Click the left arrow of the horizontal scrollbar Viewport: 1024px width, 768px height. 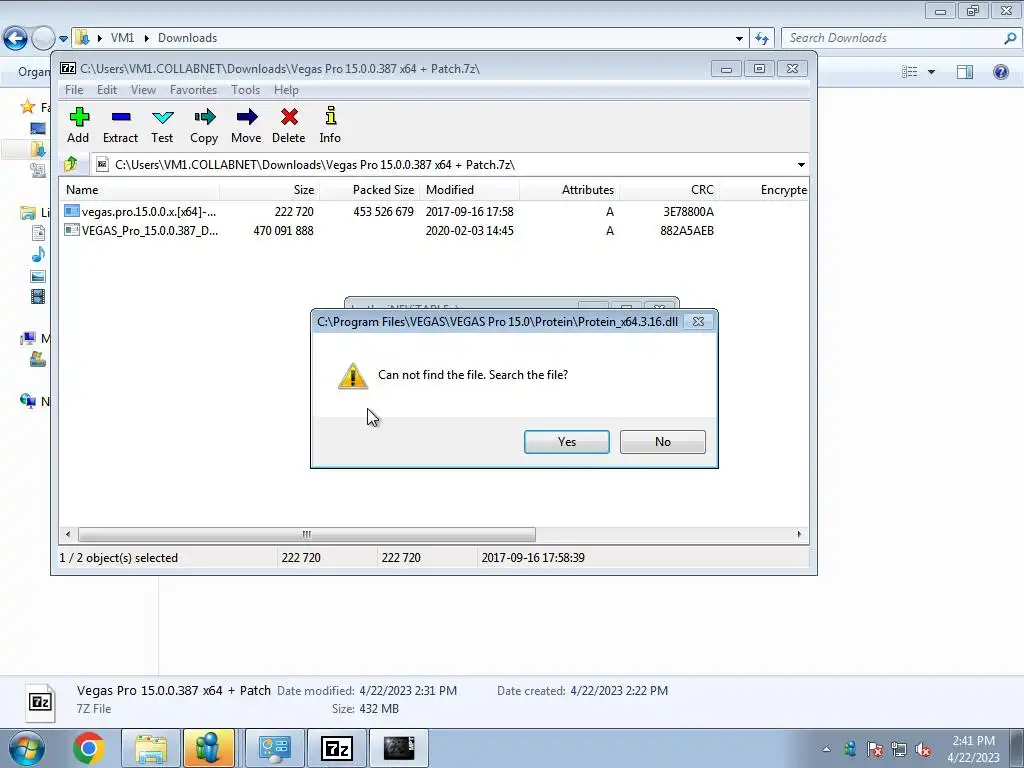[68, 534]
